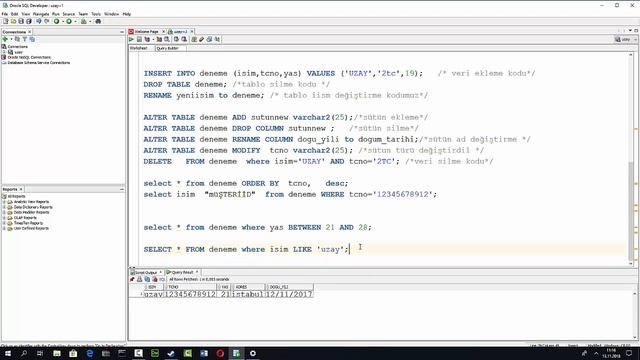640x360 pixels.
Task: Select the Query Result tab
Action: (182, 272)
